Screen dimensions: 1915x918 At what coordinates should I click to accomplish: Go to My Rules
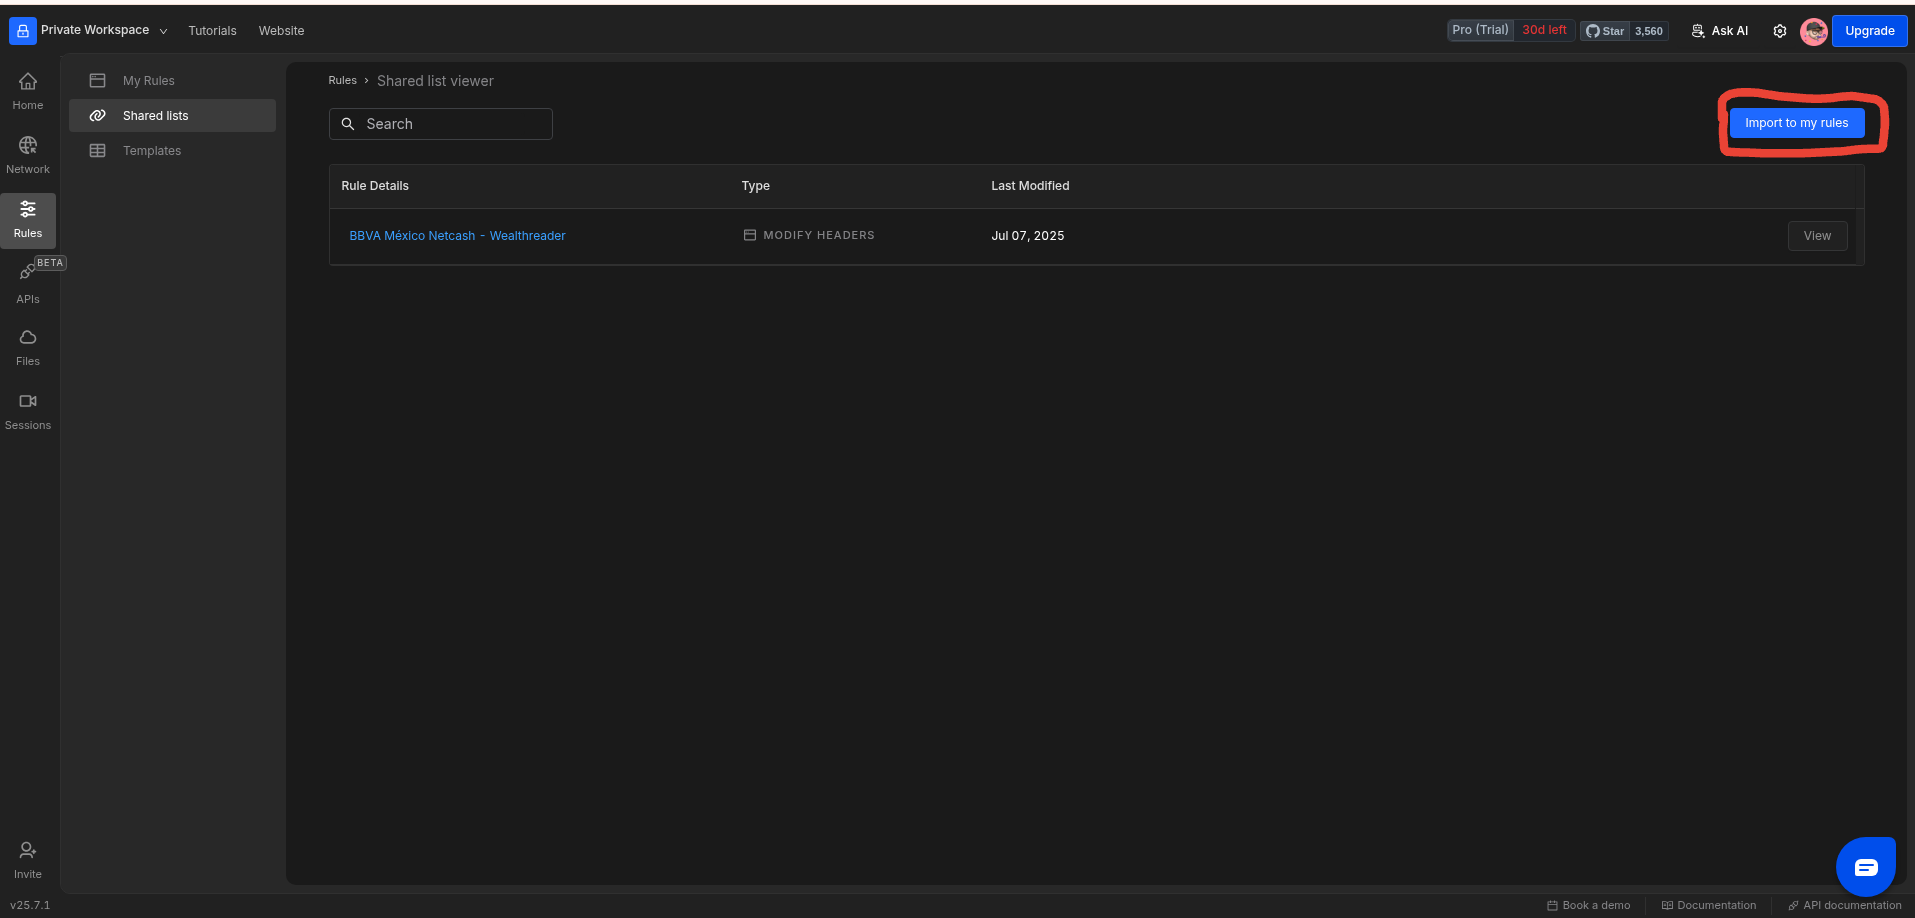click(172, 81)
